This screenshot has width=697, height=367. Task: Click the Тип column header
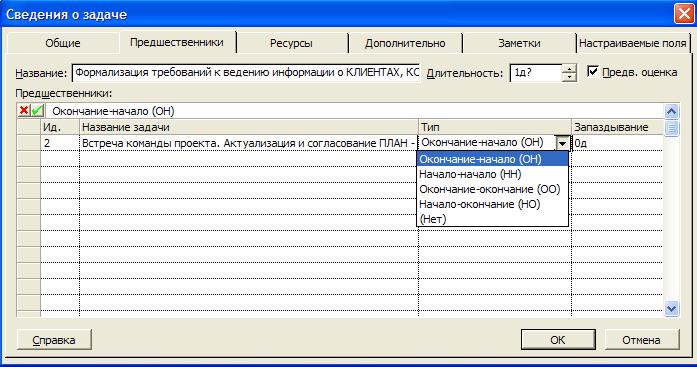click(495, 127)
